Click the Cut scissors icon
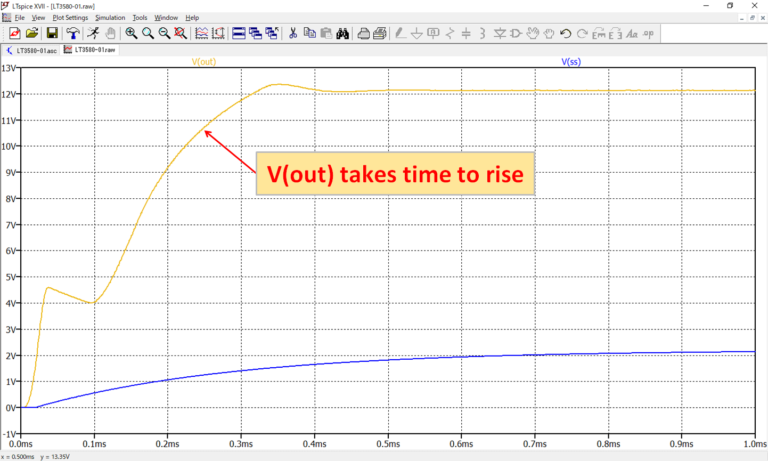The width and height of the screenshot is (768, 461). (x=293, y=33)
